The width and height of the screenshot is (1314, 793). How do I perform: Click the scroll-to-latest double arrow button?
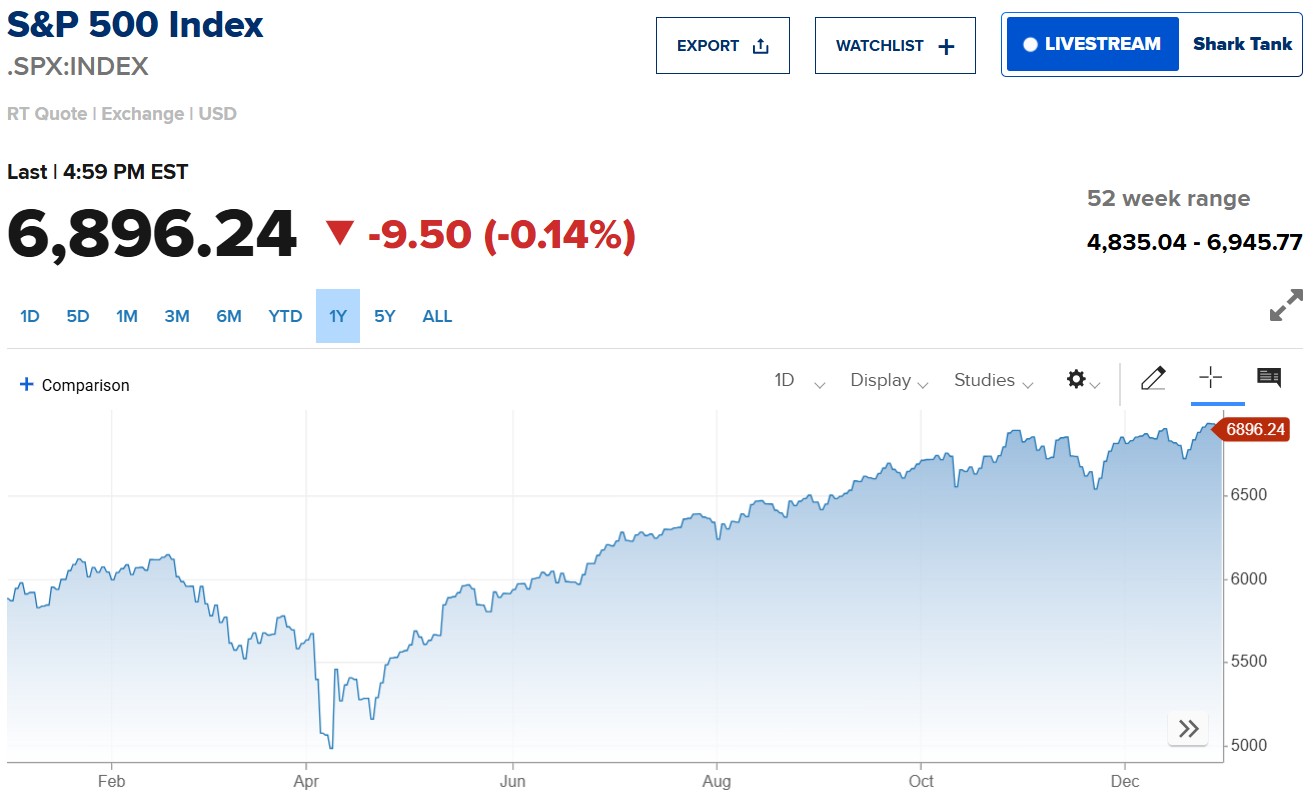point(1188,729)
